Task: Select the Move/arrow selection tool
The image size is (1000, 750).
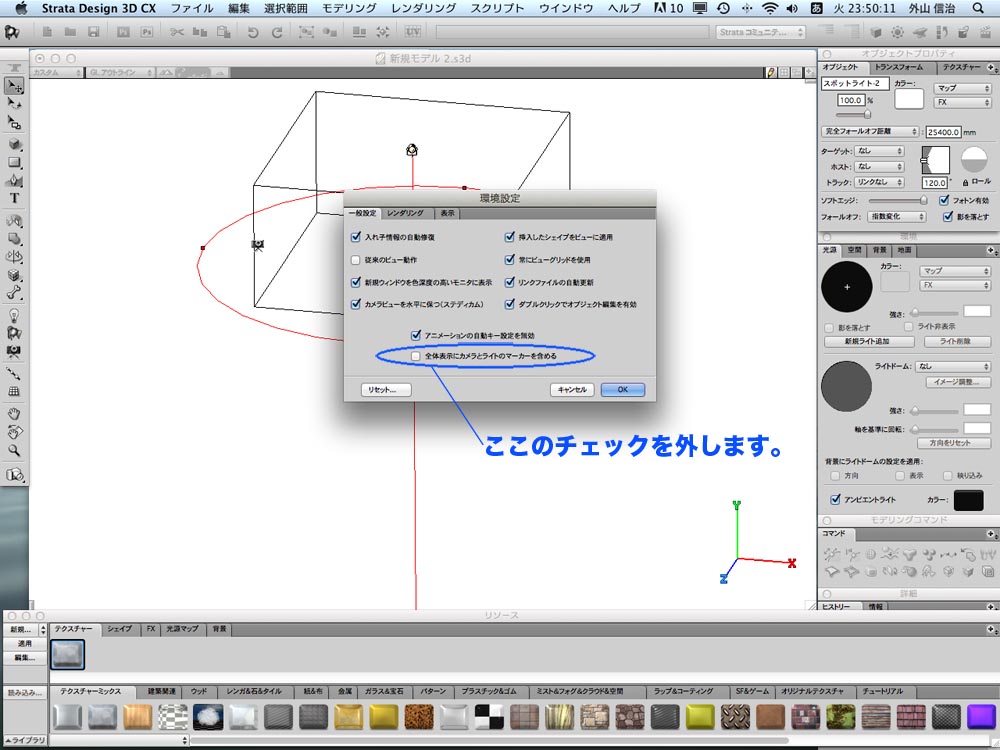Action: (x=14, y=85)
